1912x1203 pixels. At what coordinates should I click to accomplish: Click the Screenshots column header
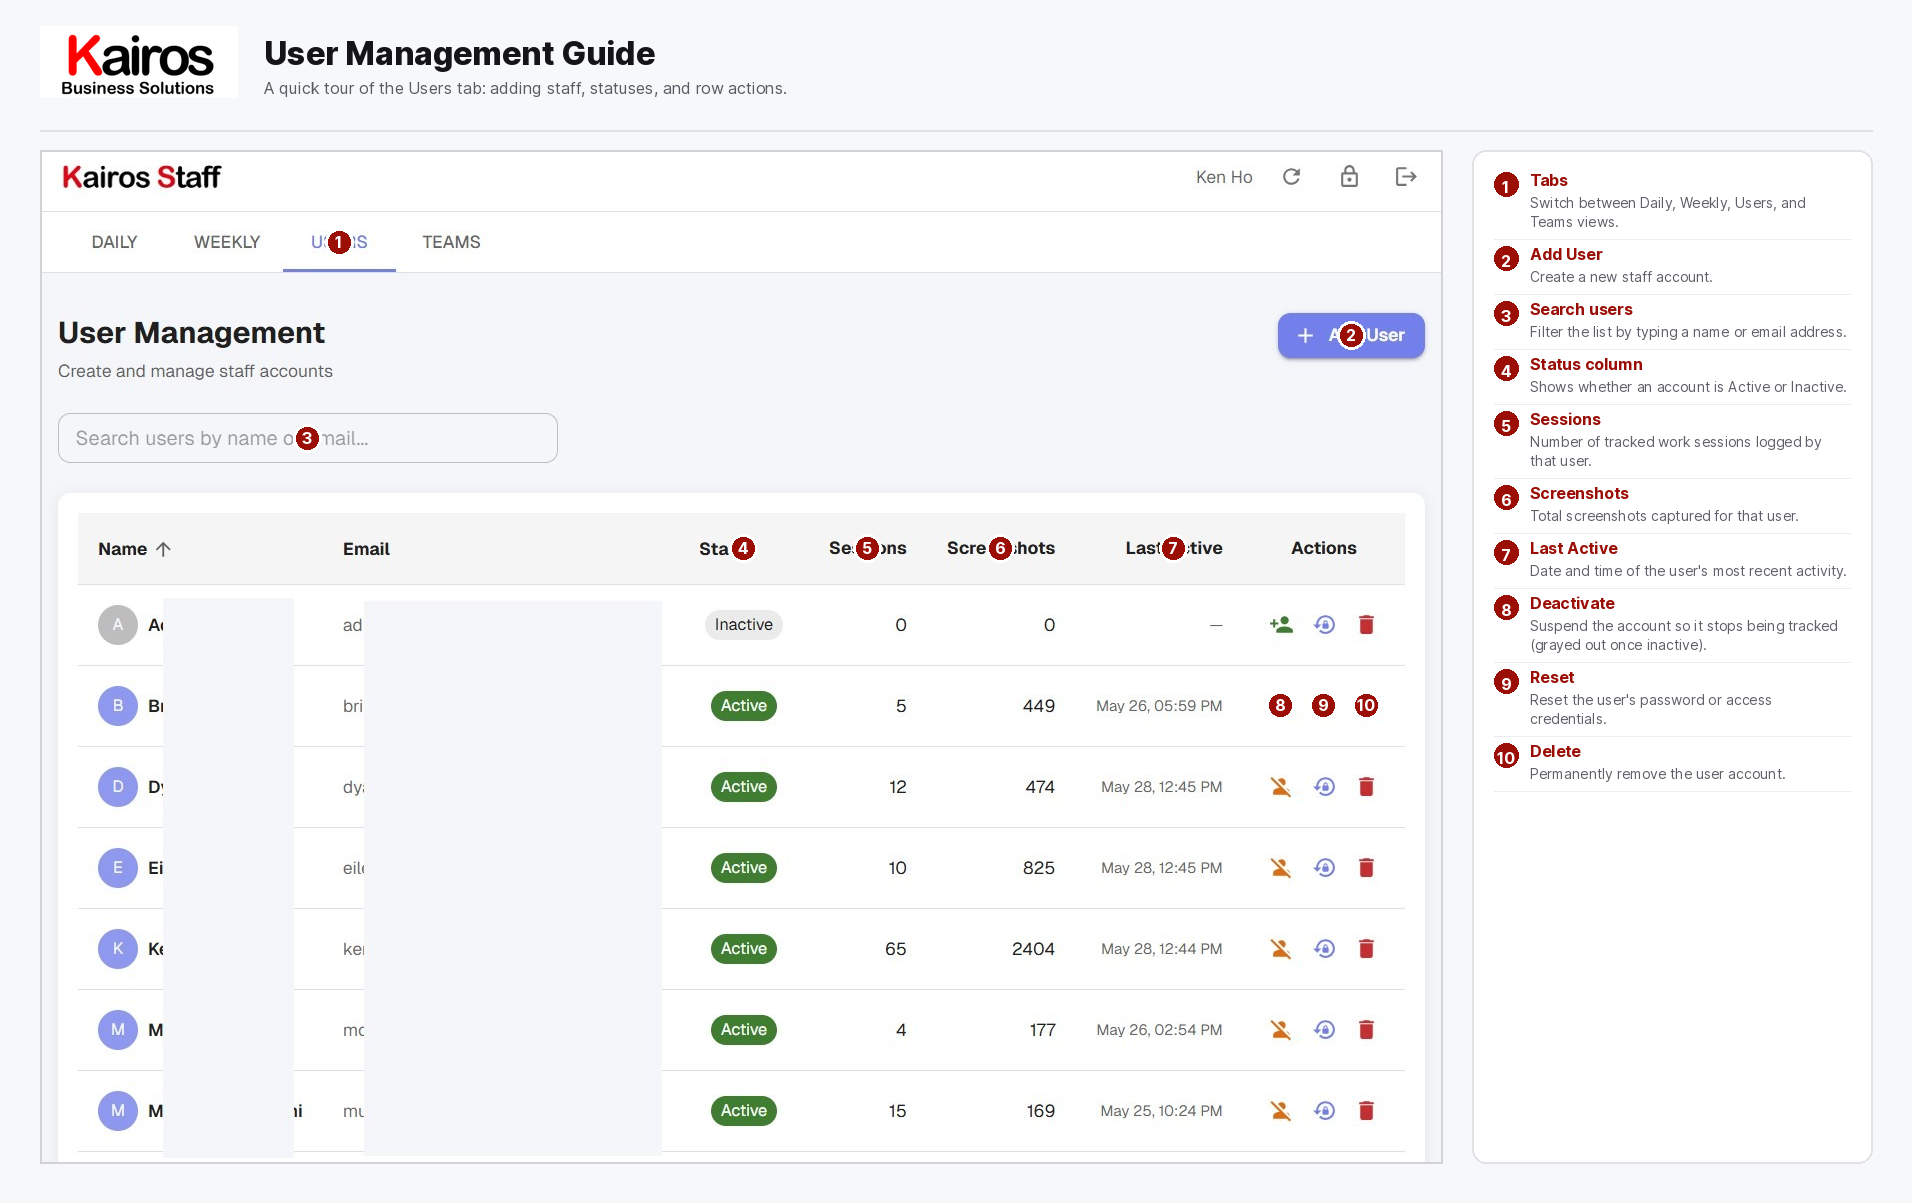[x=1000, y=549]
